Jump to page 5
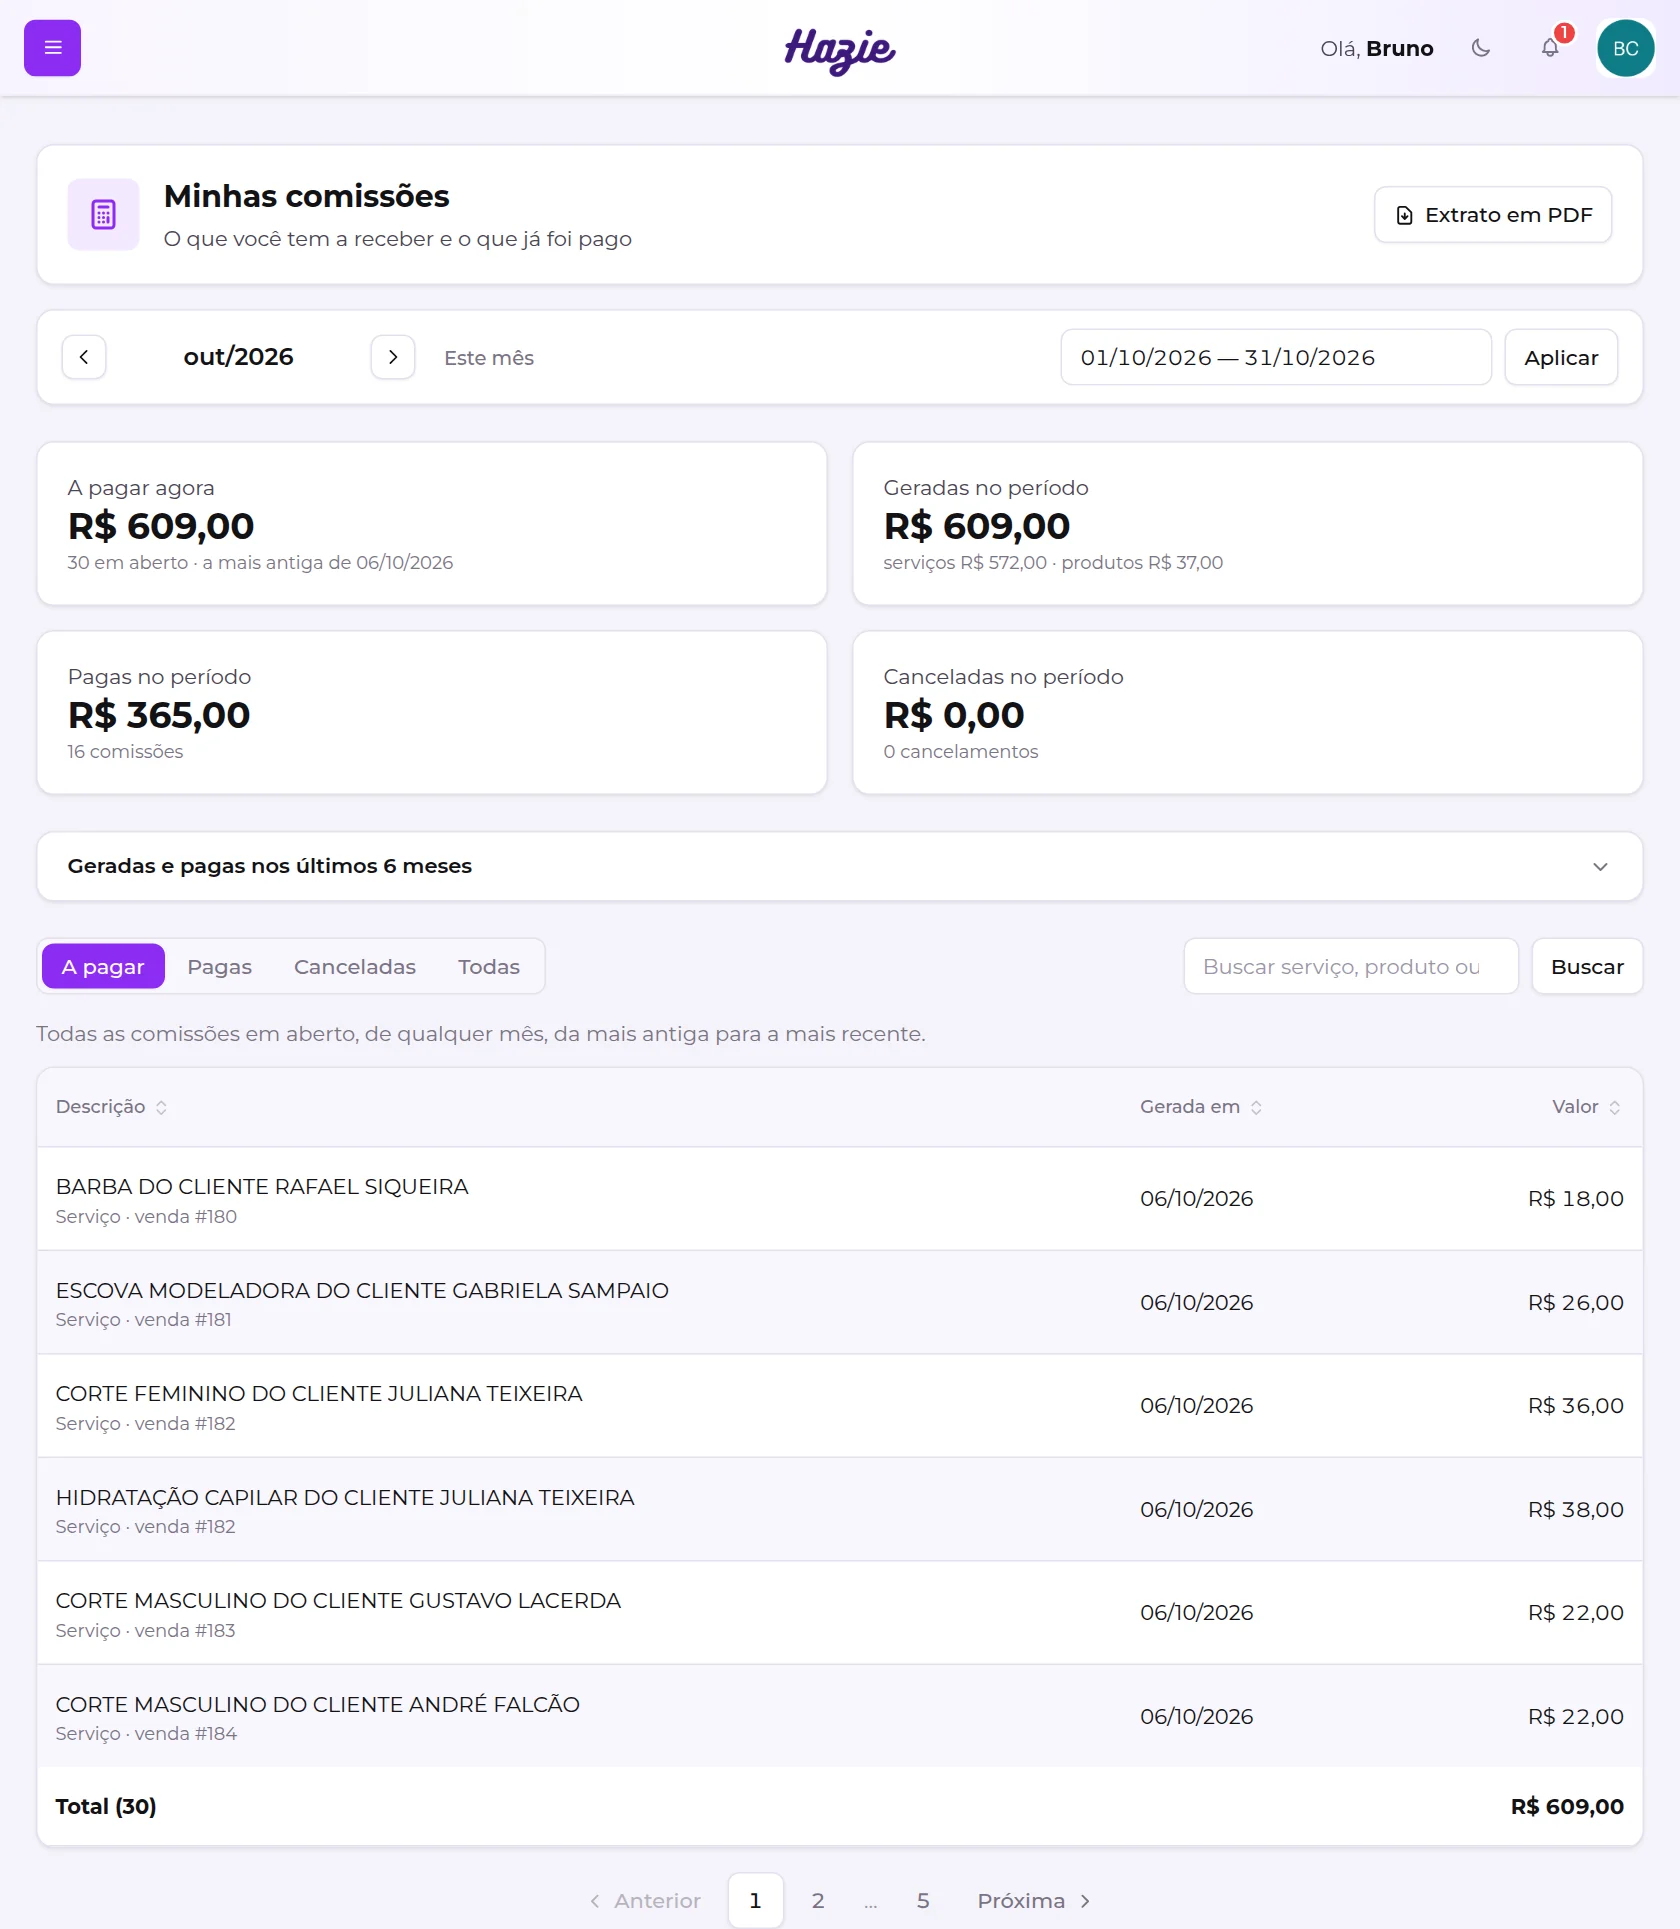The image size is (1680, 1929). (923, 1901)
